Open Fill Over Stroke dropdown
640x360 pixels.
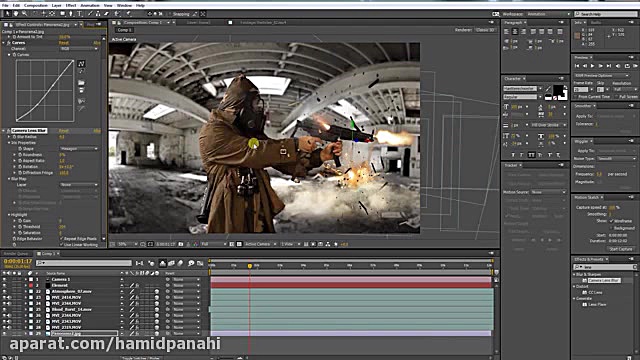click(x=548, y=125)
